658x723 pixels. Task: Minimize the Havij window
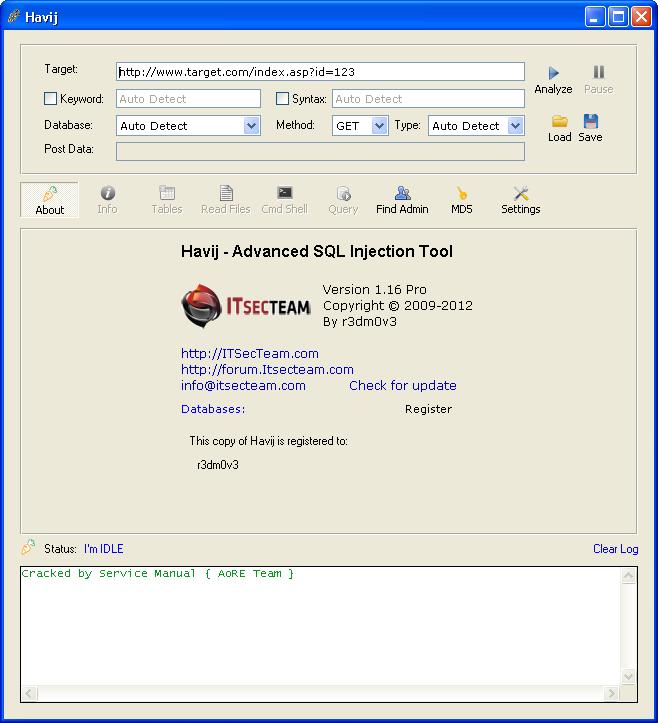[595, 17]
